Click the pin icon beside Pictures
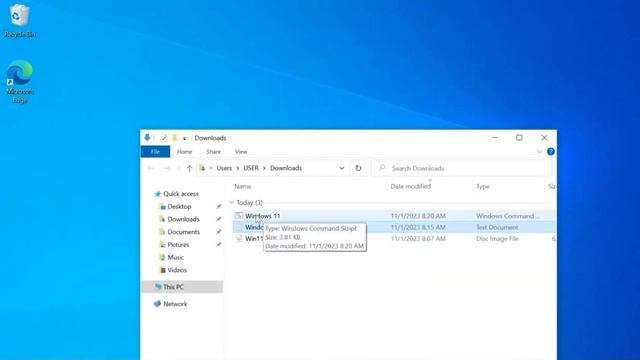640x360 pixels. (x=219, y=244)
